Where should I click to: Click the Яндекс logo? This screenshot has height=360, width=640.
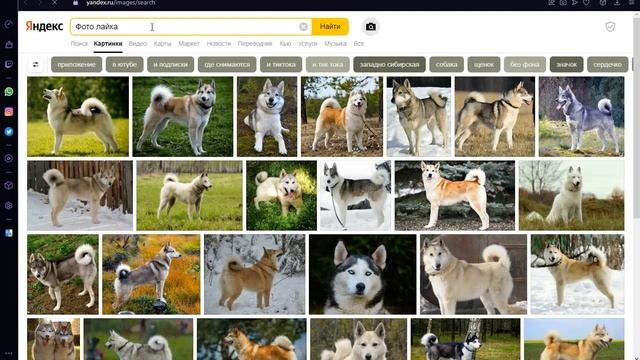click(44, 26)
